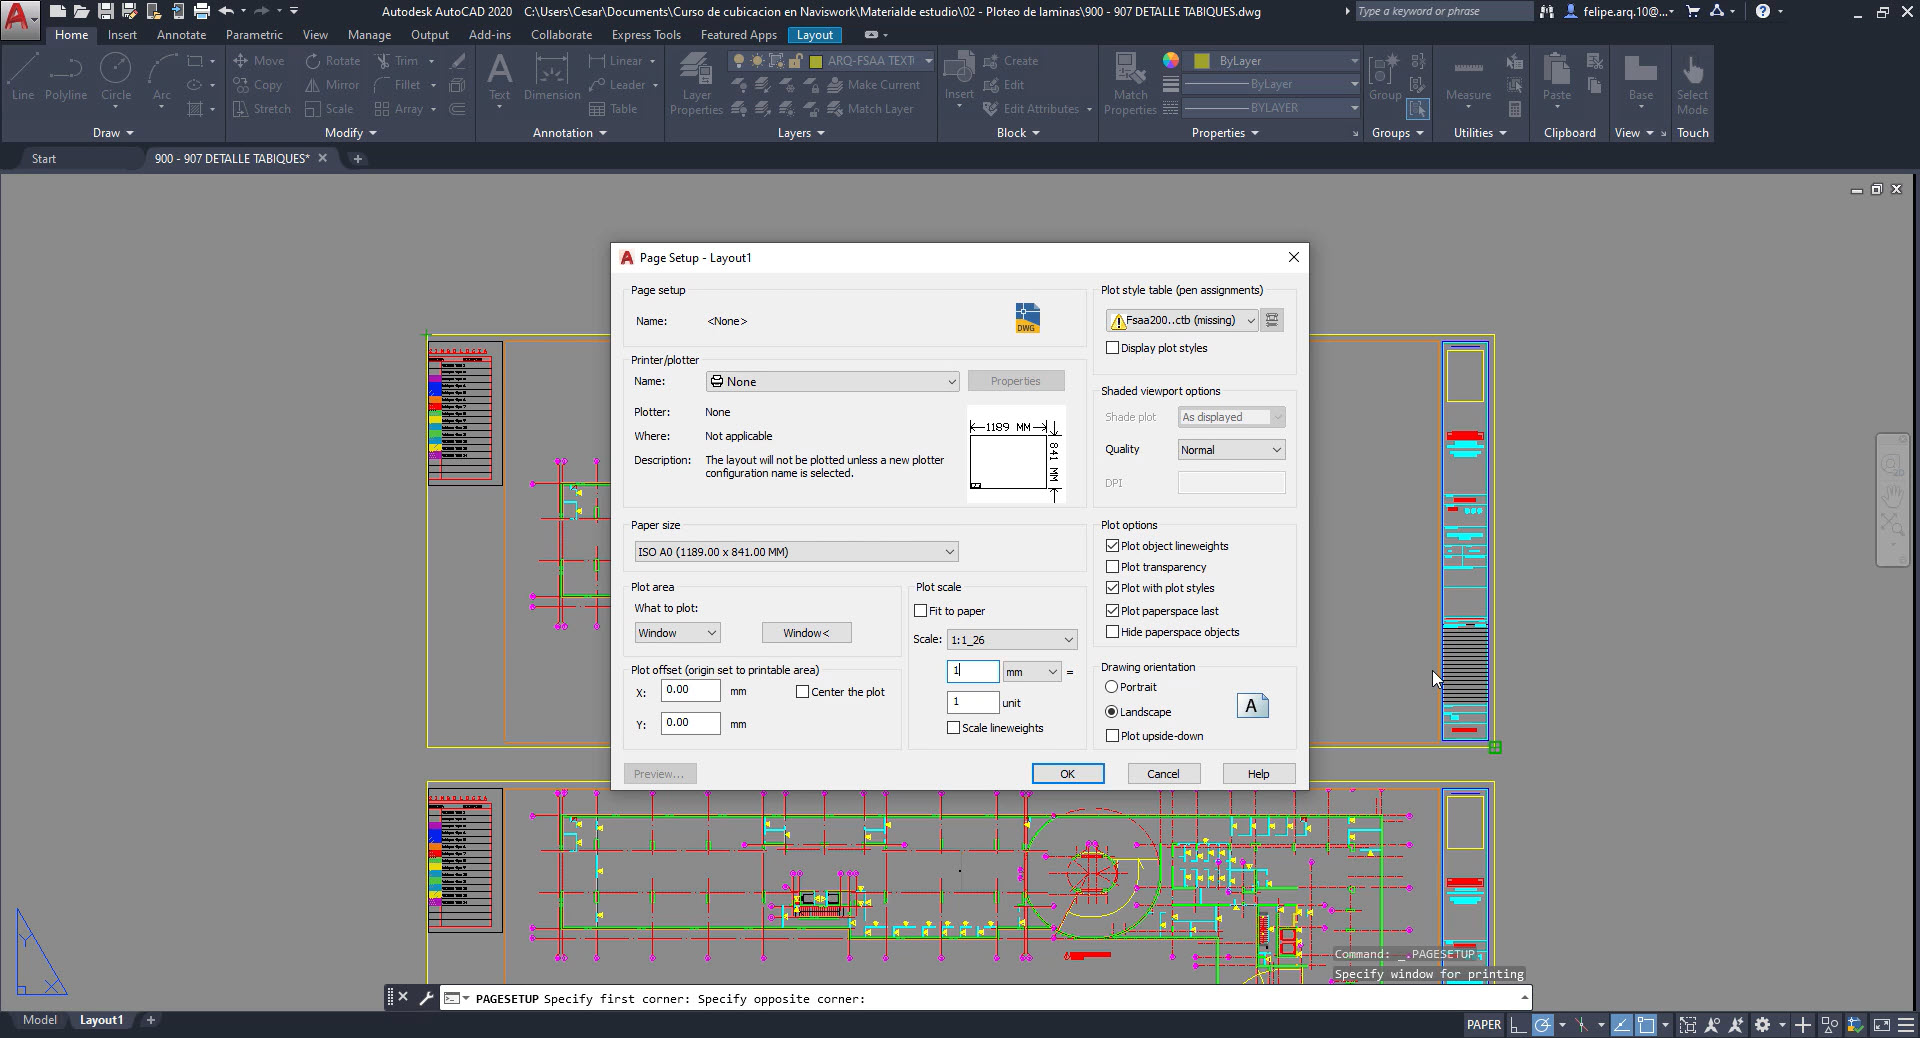Viewport: 1920px width, 1038px height.
Task: Open plot style table editor icon
Action: coord(1272,320)
